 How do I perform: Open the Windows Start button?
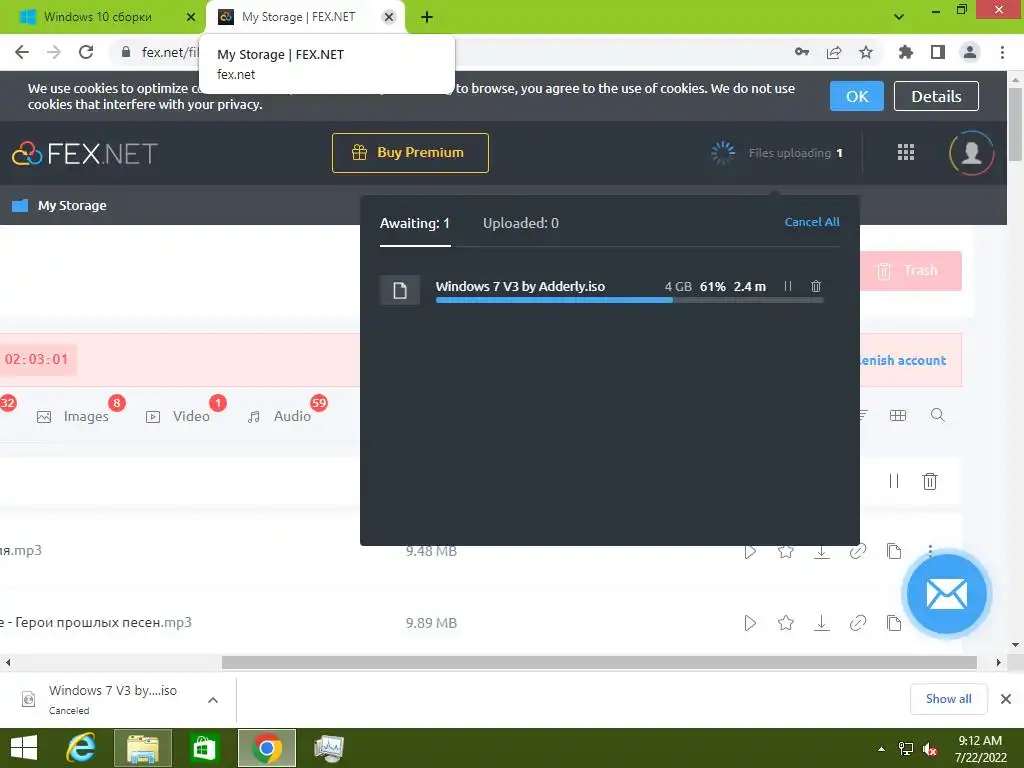24,748
